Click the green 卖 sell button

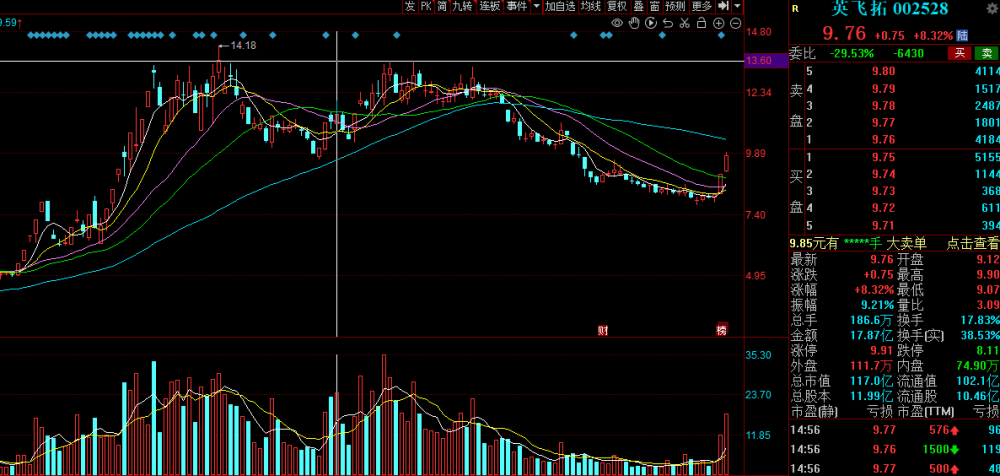(x=987, y=53)
